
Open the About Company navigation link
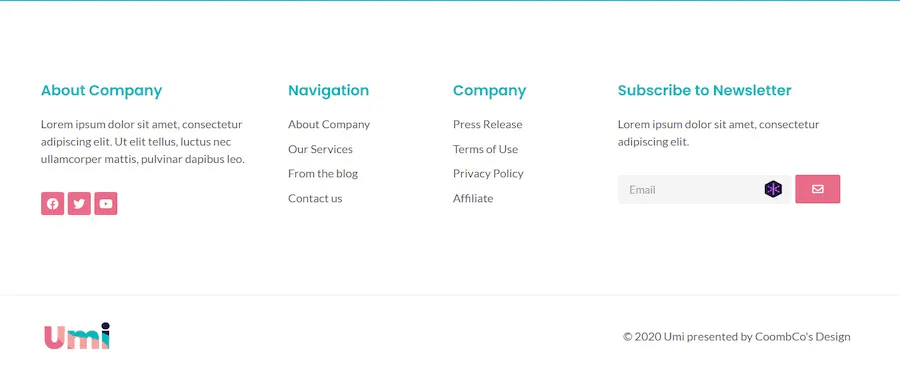click(x=329, y=125)
